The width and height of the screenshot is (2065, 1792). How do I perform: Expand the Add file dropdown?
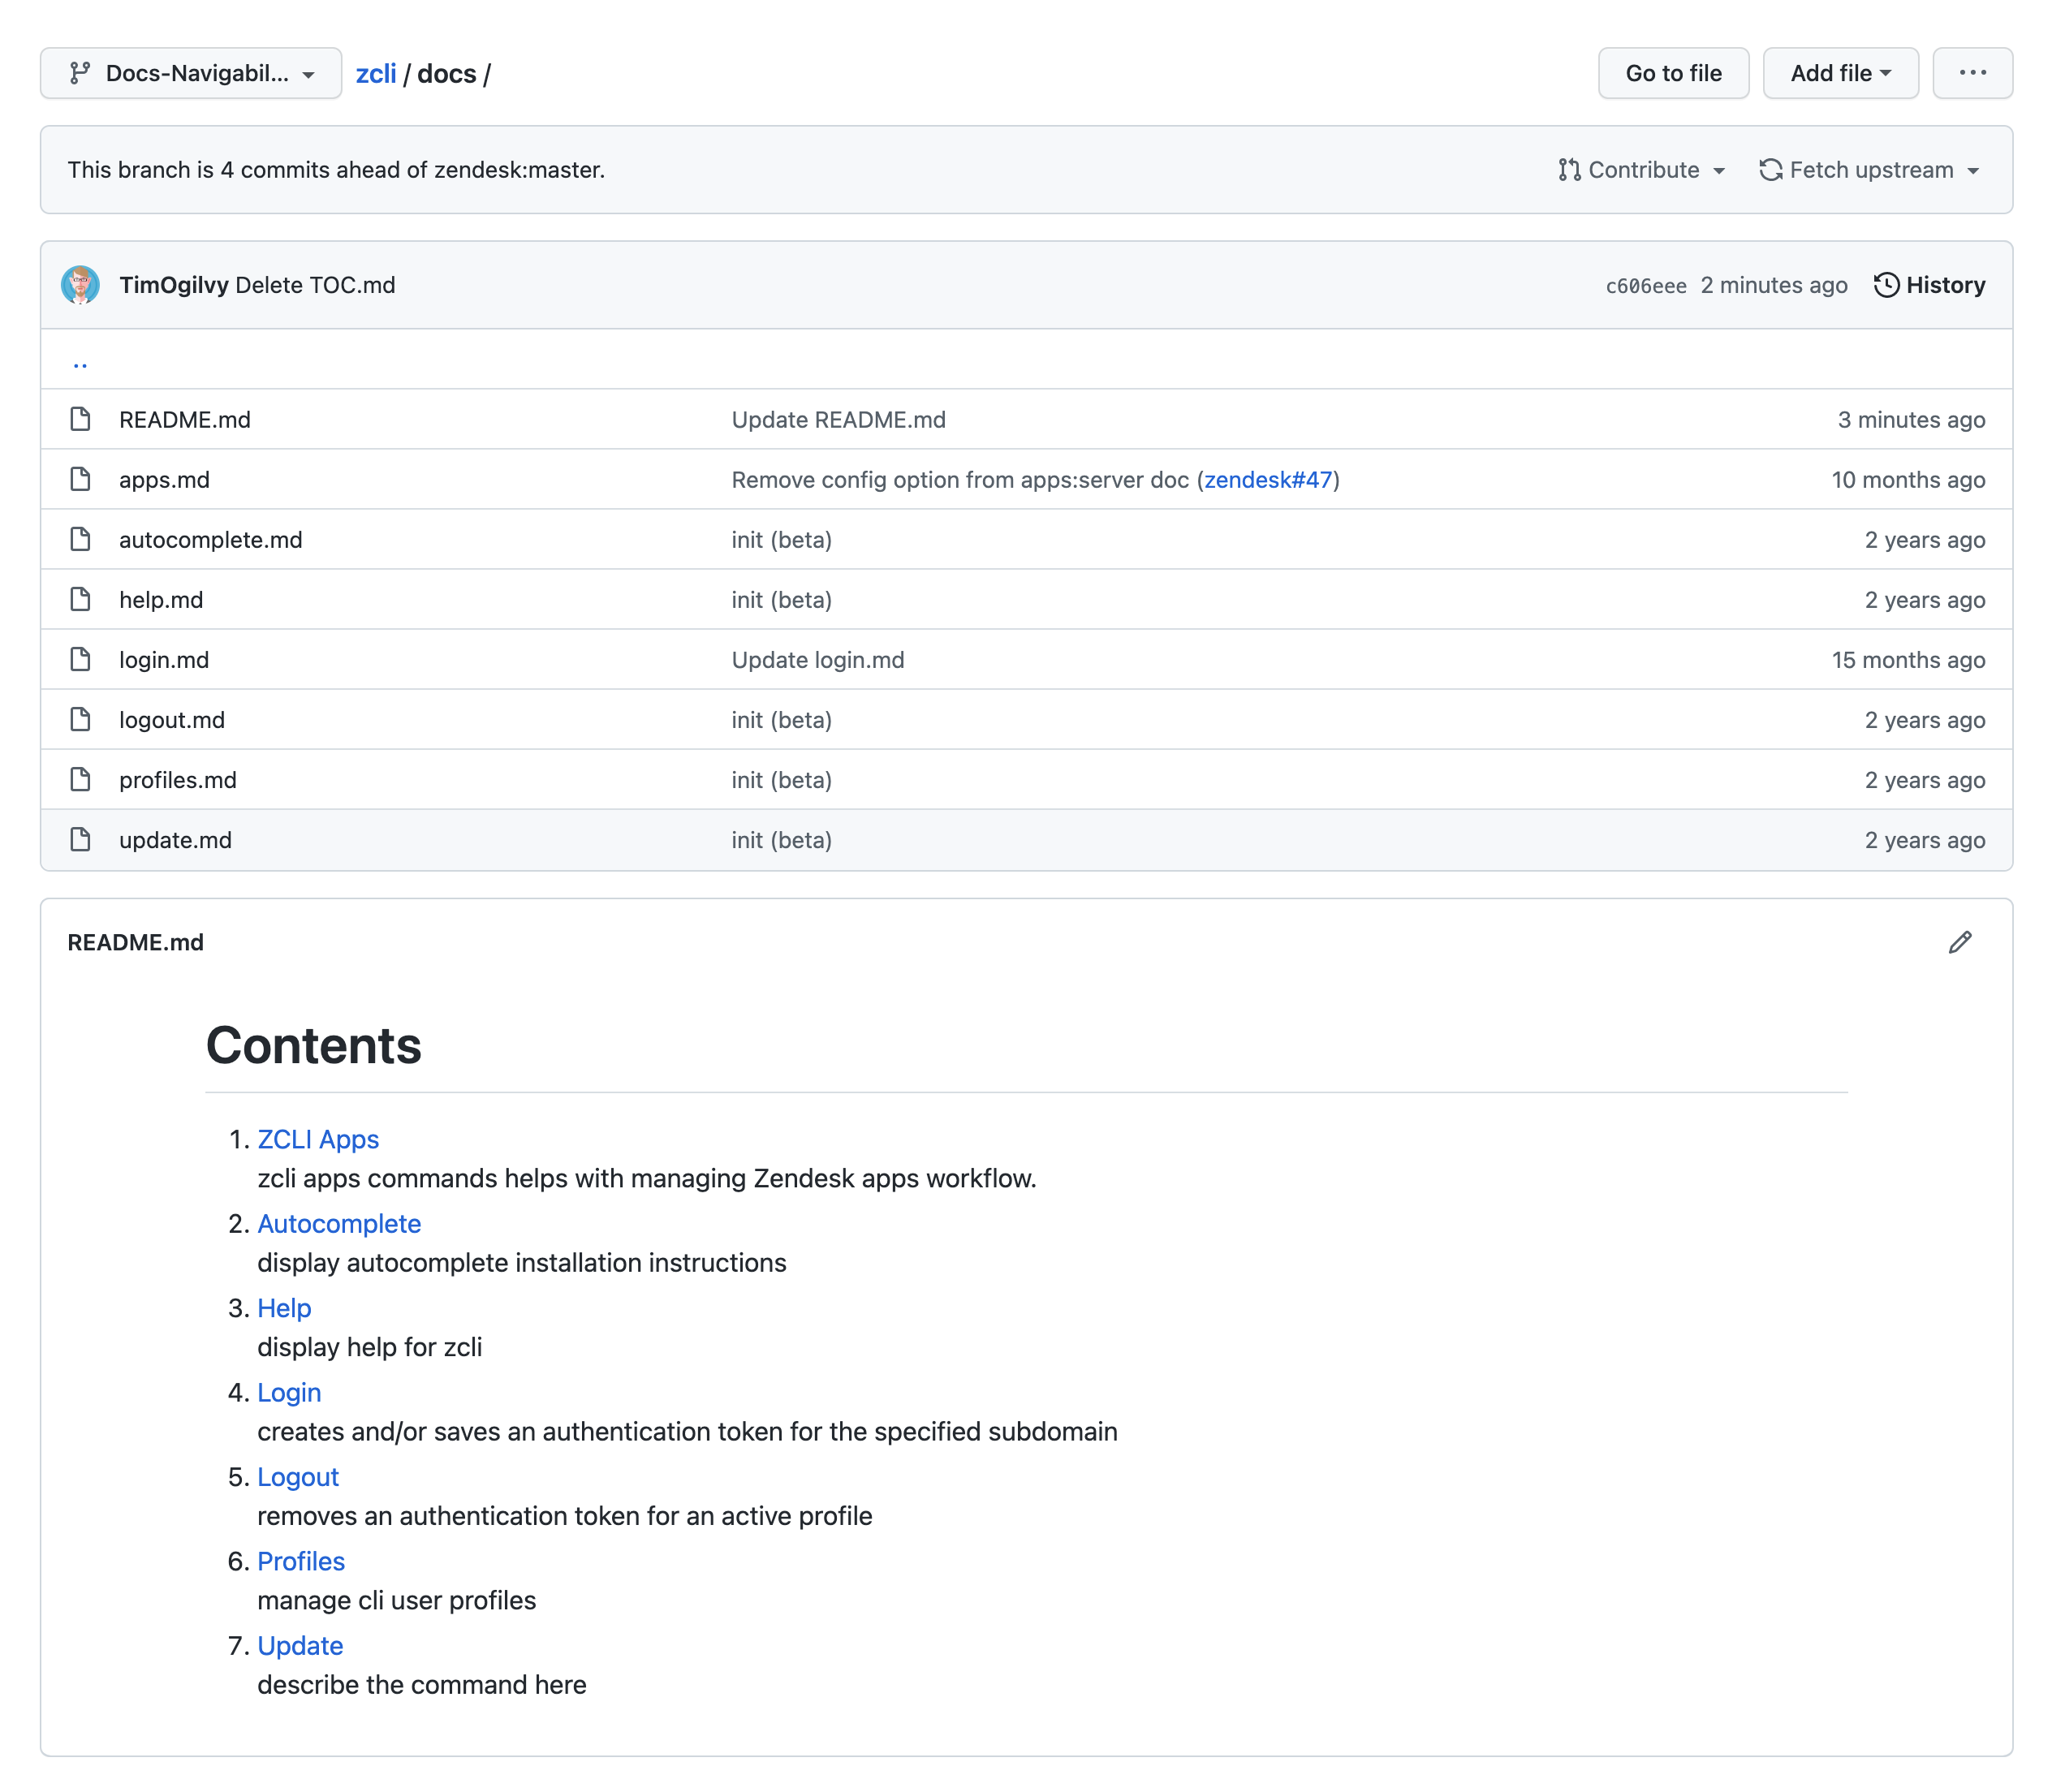coord(1840,73)
